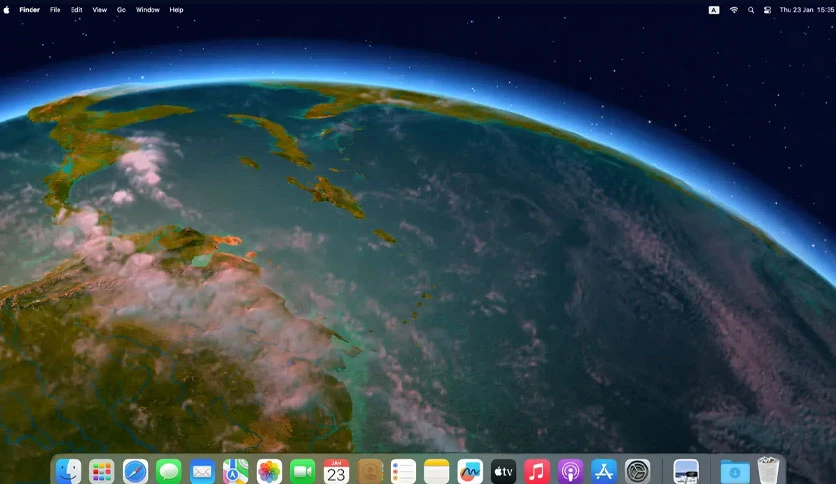Open System Settings from the Dock
Screen dimensions: 836x484
[638, 472]
